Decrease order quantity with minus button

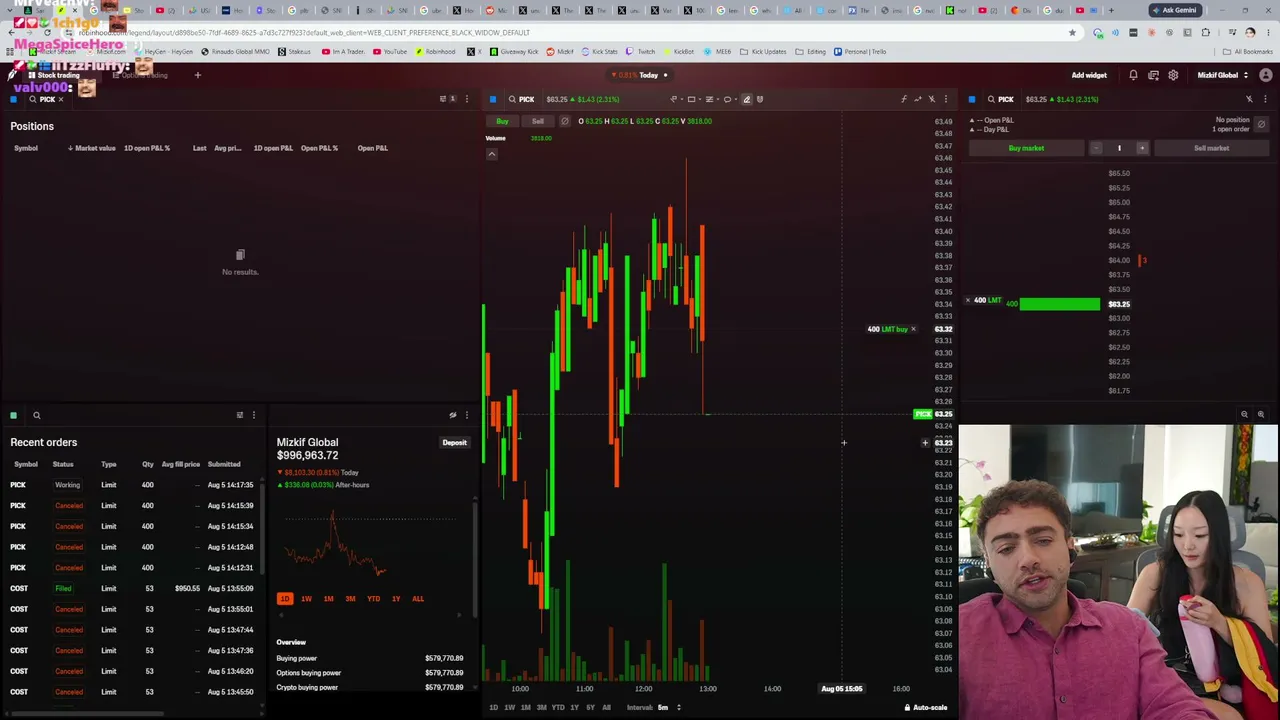pyautogui.click(x=1096, y=148)
